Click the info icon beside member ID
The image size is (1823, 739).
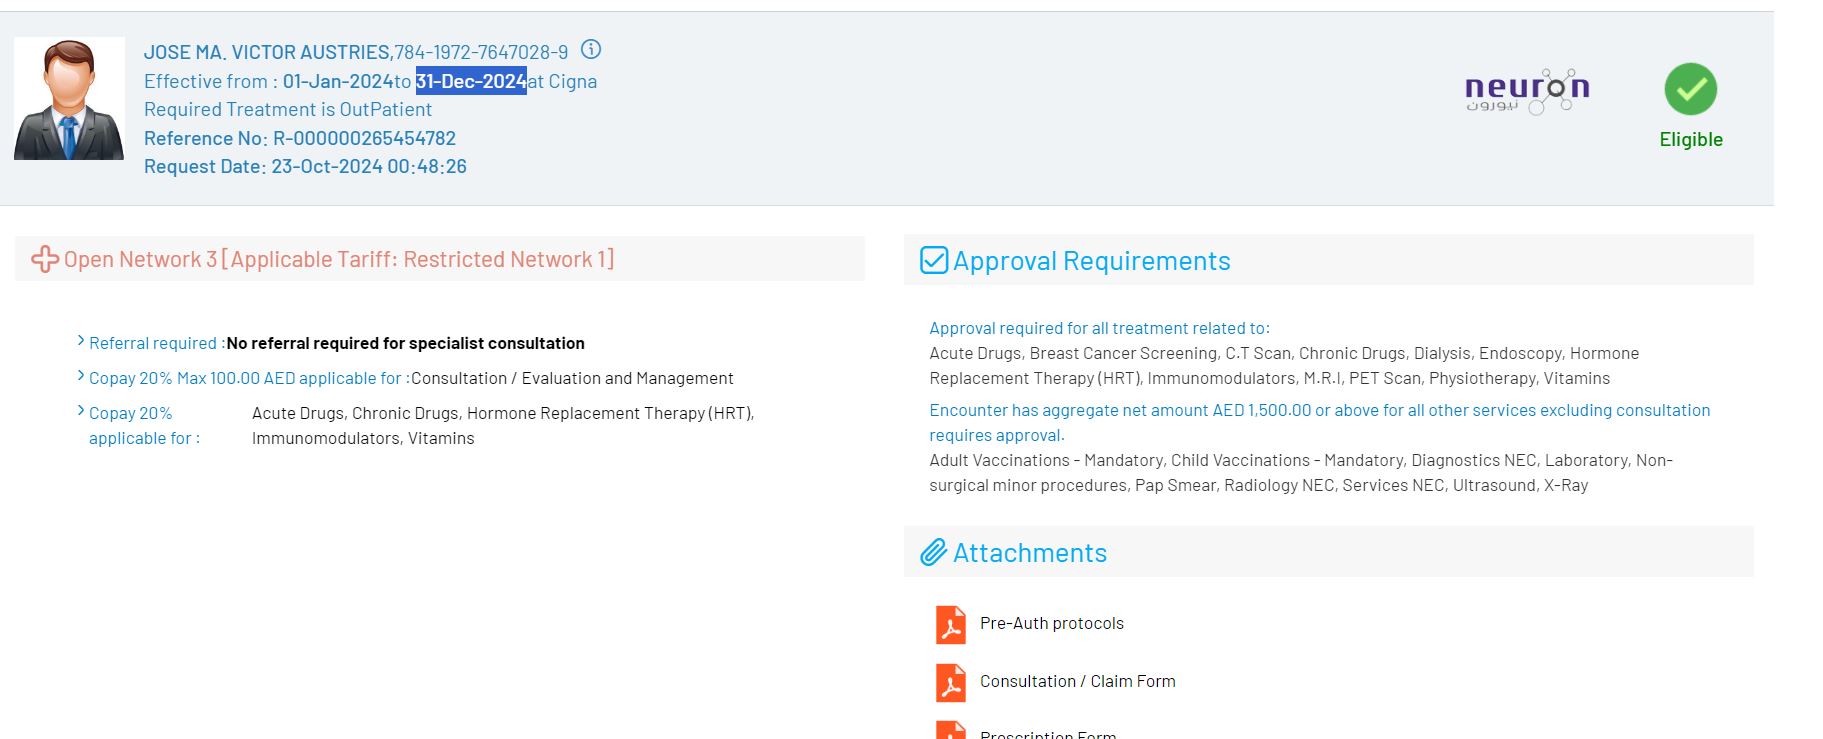point(591,50)
